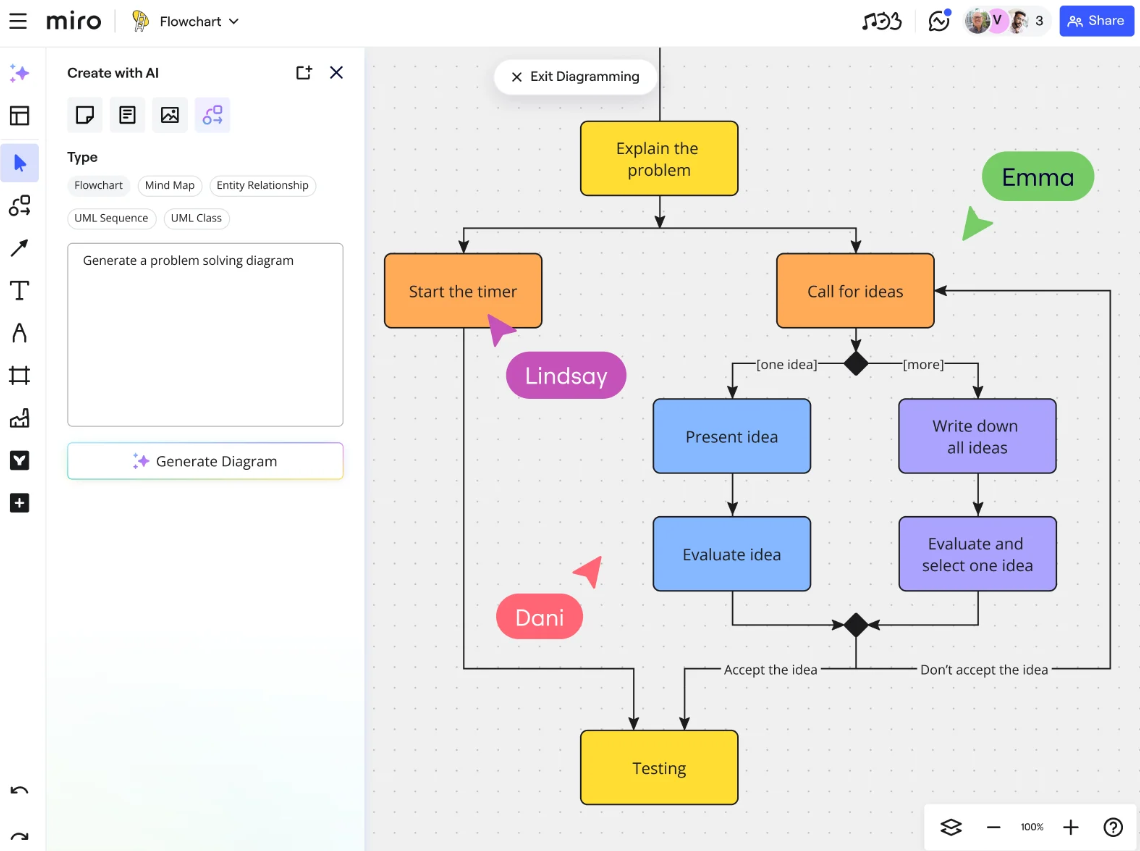Viewport: 1140px width, 851px height.
Task: Open the Shapes and diagramming tool
Action: (20, 206)
